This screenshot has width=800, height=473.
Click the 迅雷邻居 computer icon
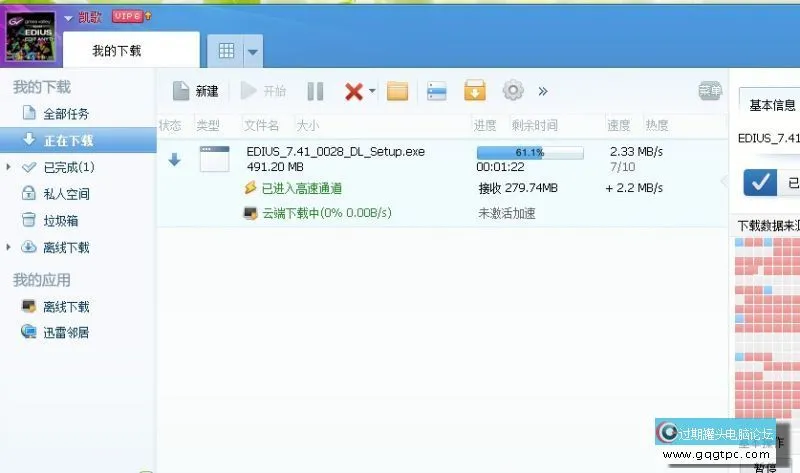[x=29, y=332]
